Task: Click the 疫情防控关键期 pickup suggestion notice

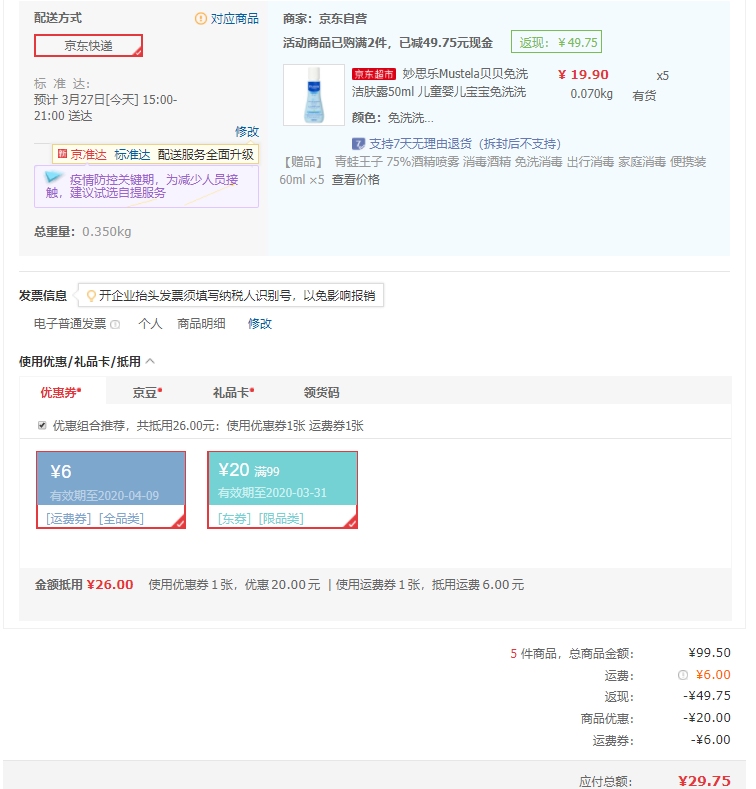Action: click(x=146, y=186)
